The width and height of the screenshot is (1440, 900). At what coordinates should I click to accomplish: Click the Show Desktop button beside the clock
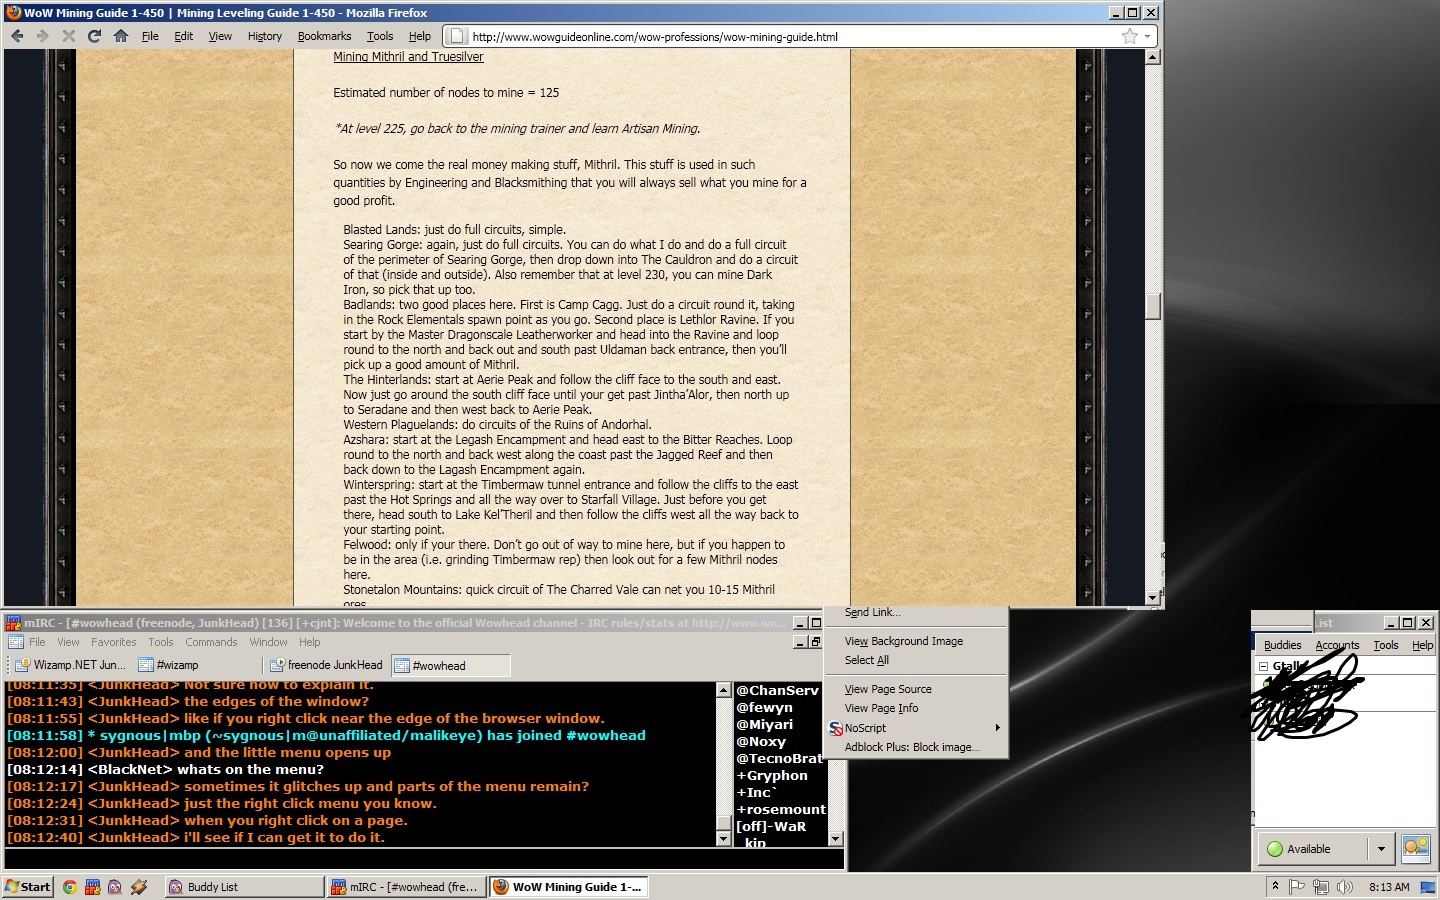pos(1429,887)
